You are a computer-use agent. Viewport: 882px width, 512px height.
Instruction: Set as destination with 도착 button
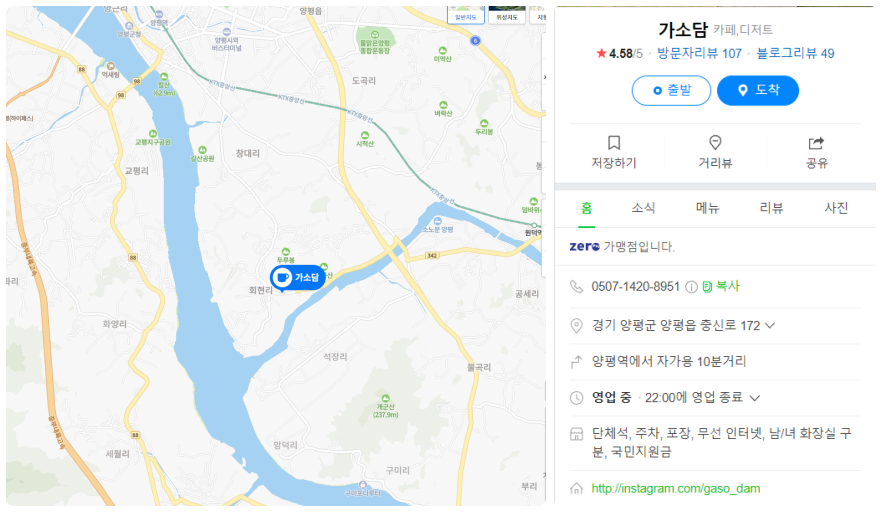[x=758, y=91]
